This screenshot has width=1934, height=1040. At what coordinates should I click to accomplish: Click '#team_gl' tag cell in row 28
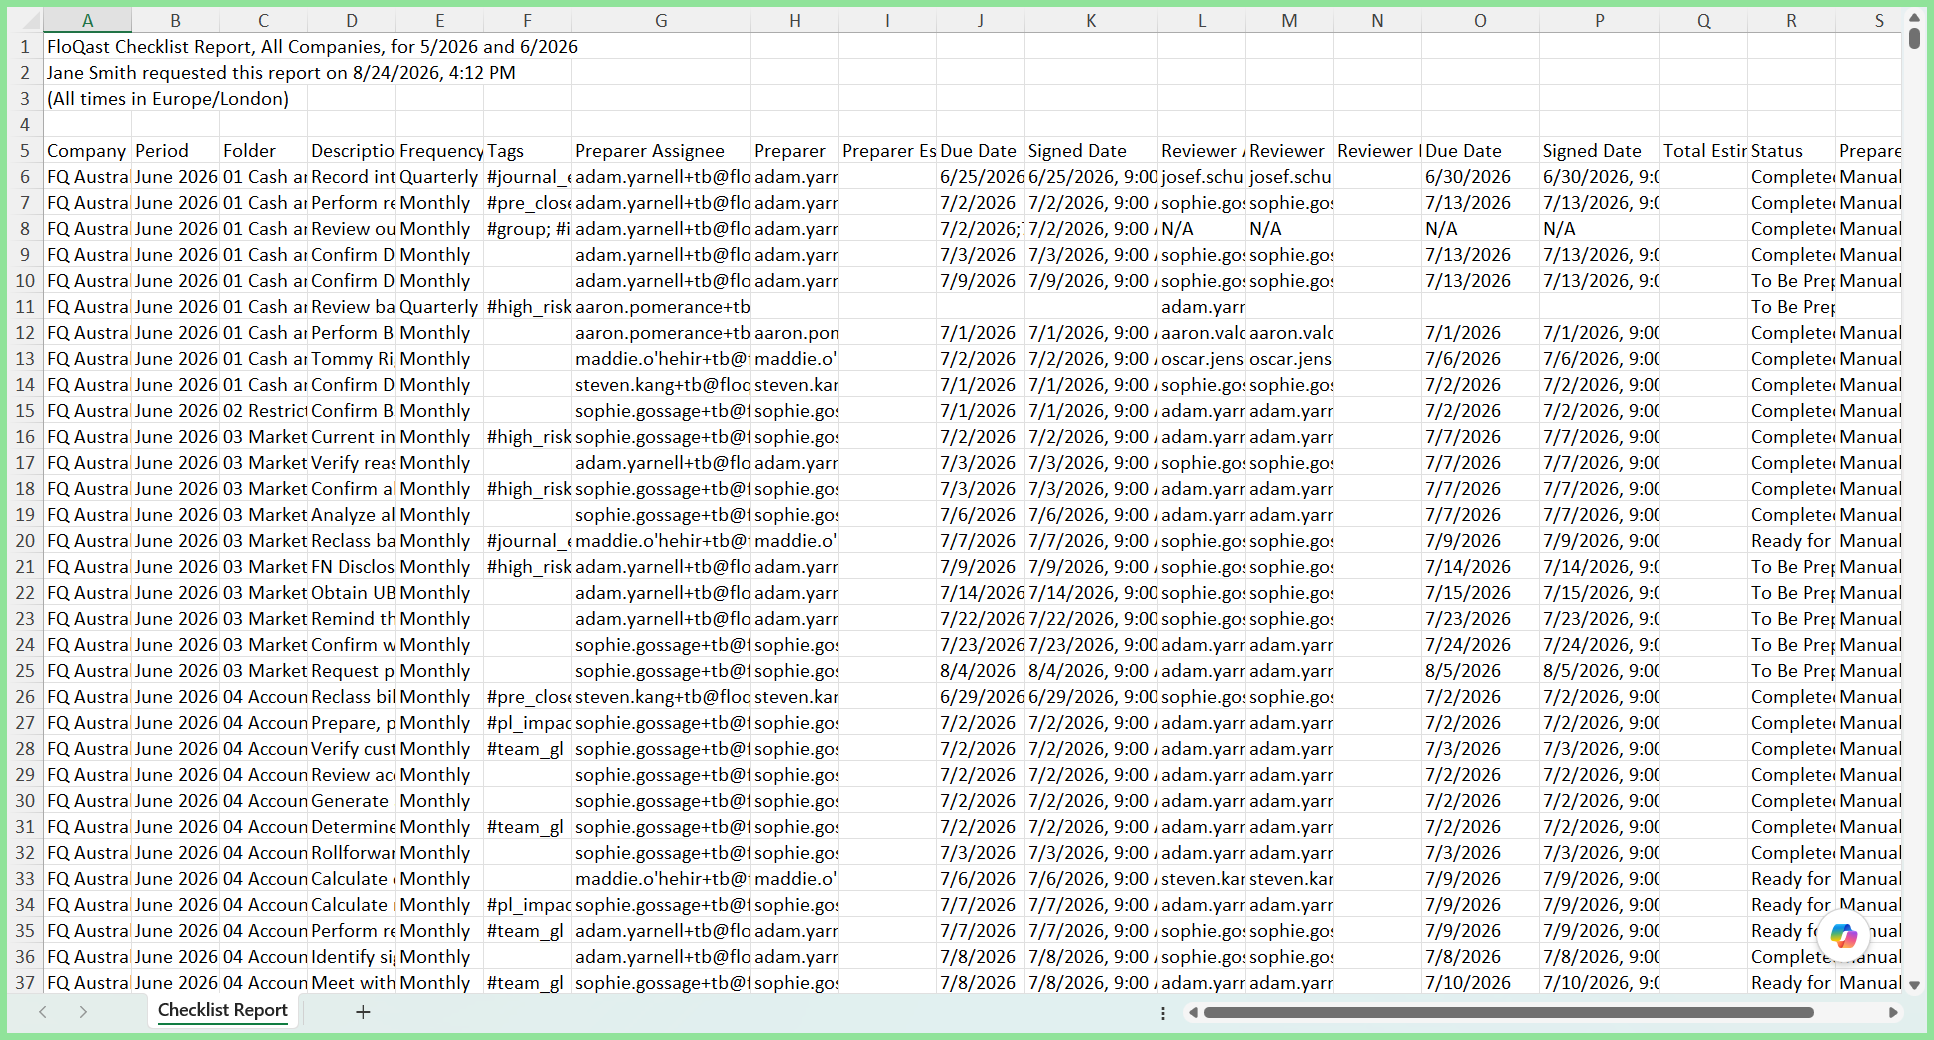click(x=527, y=749)
